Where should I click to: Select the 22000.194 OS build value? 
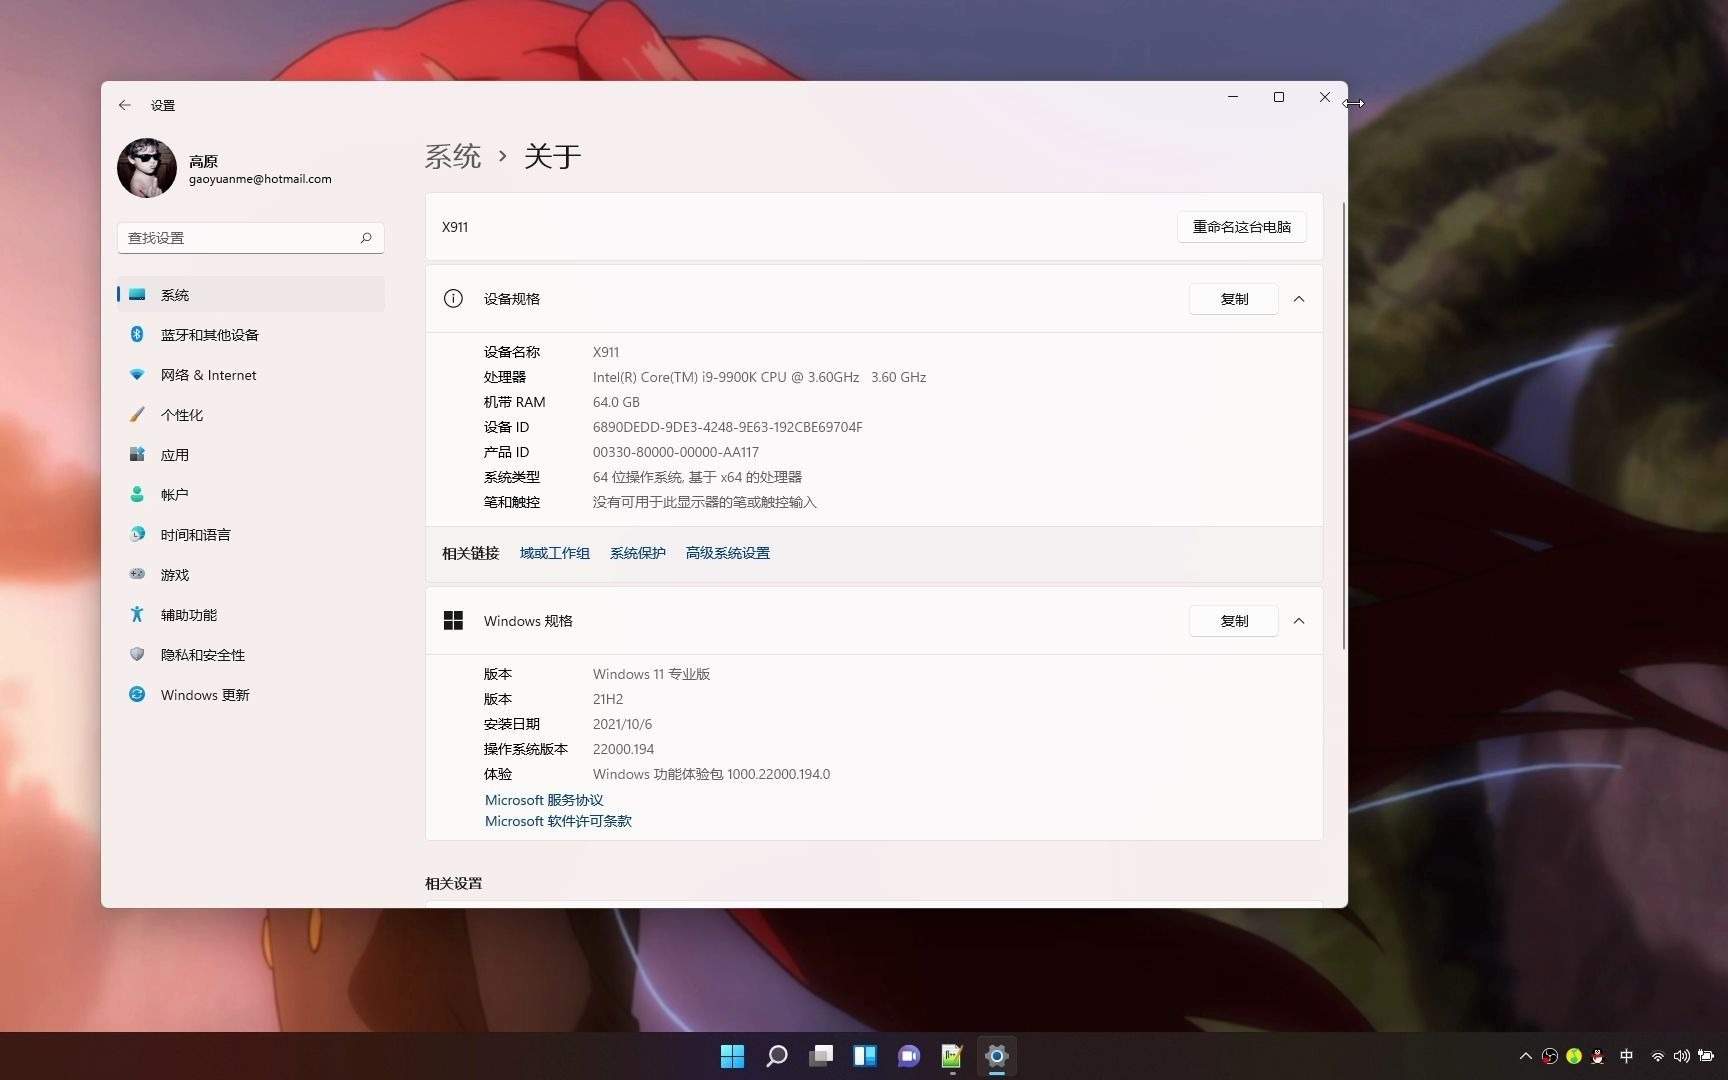pos(623,749)
